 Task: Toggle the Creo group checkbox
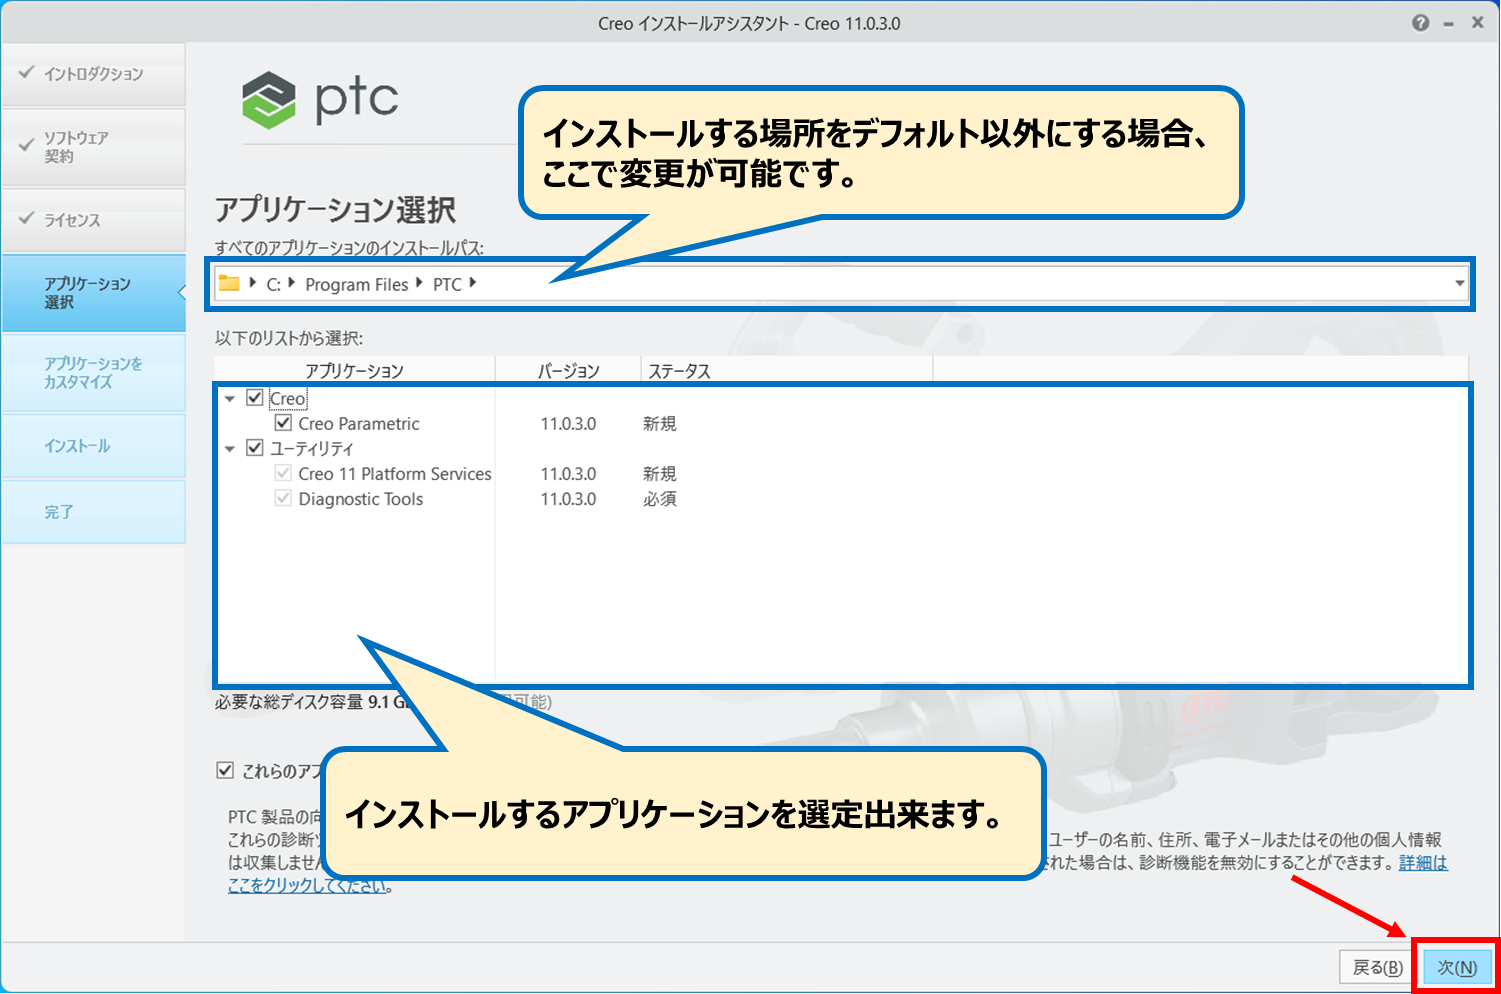coord(255,398)
